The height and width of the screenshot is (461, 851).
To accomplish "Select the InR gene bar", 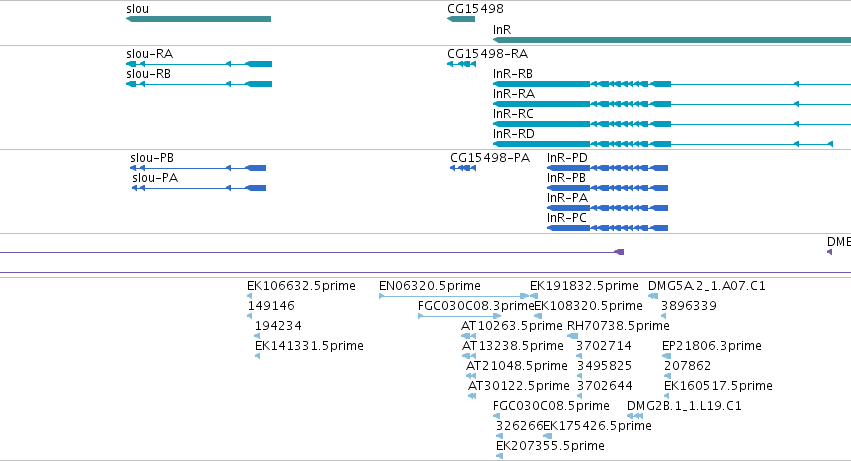I will (672, 40).
